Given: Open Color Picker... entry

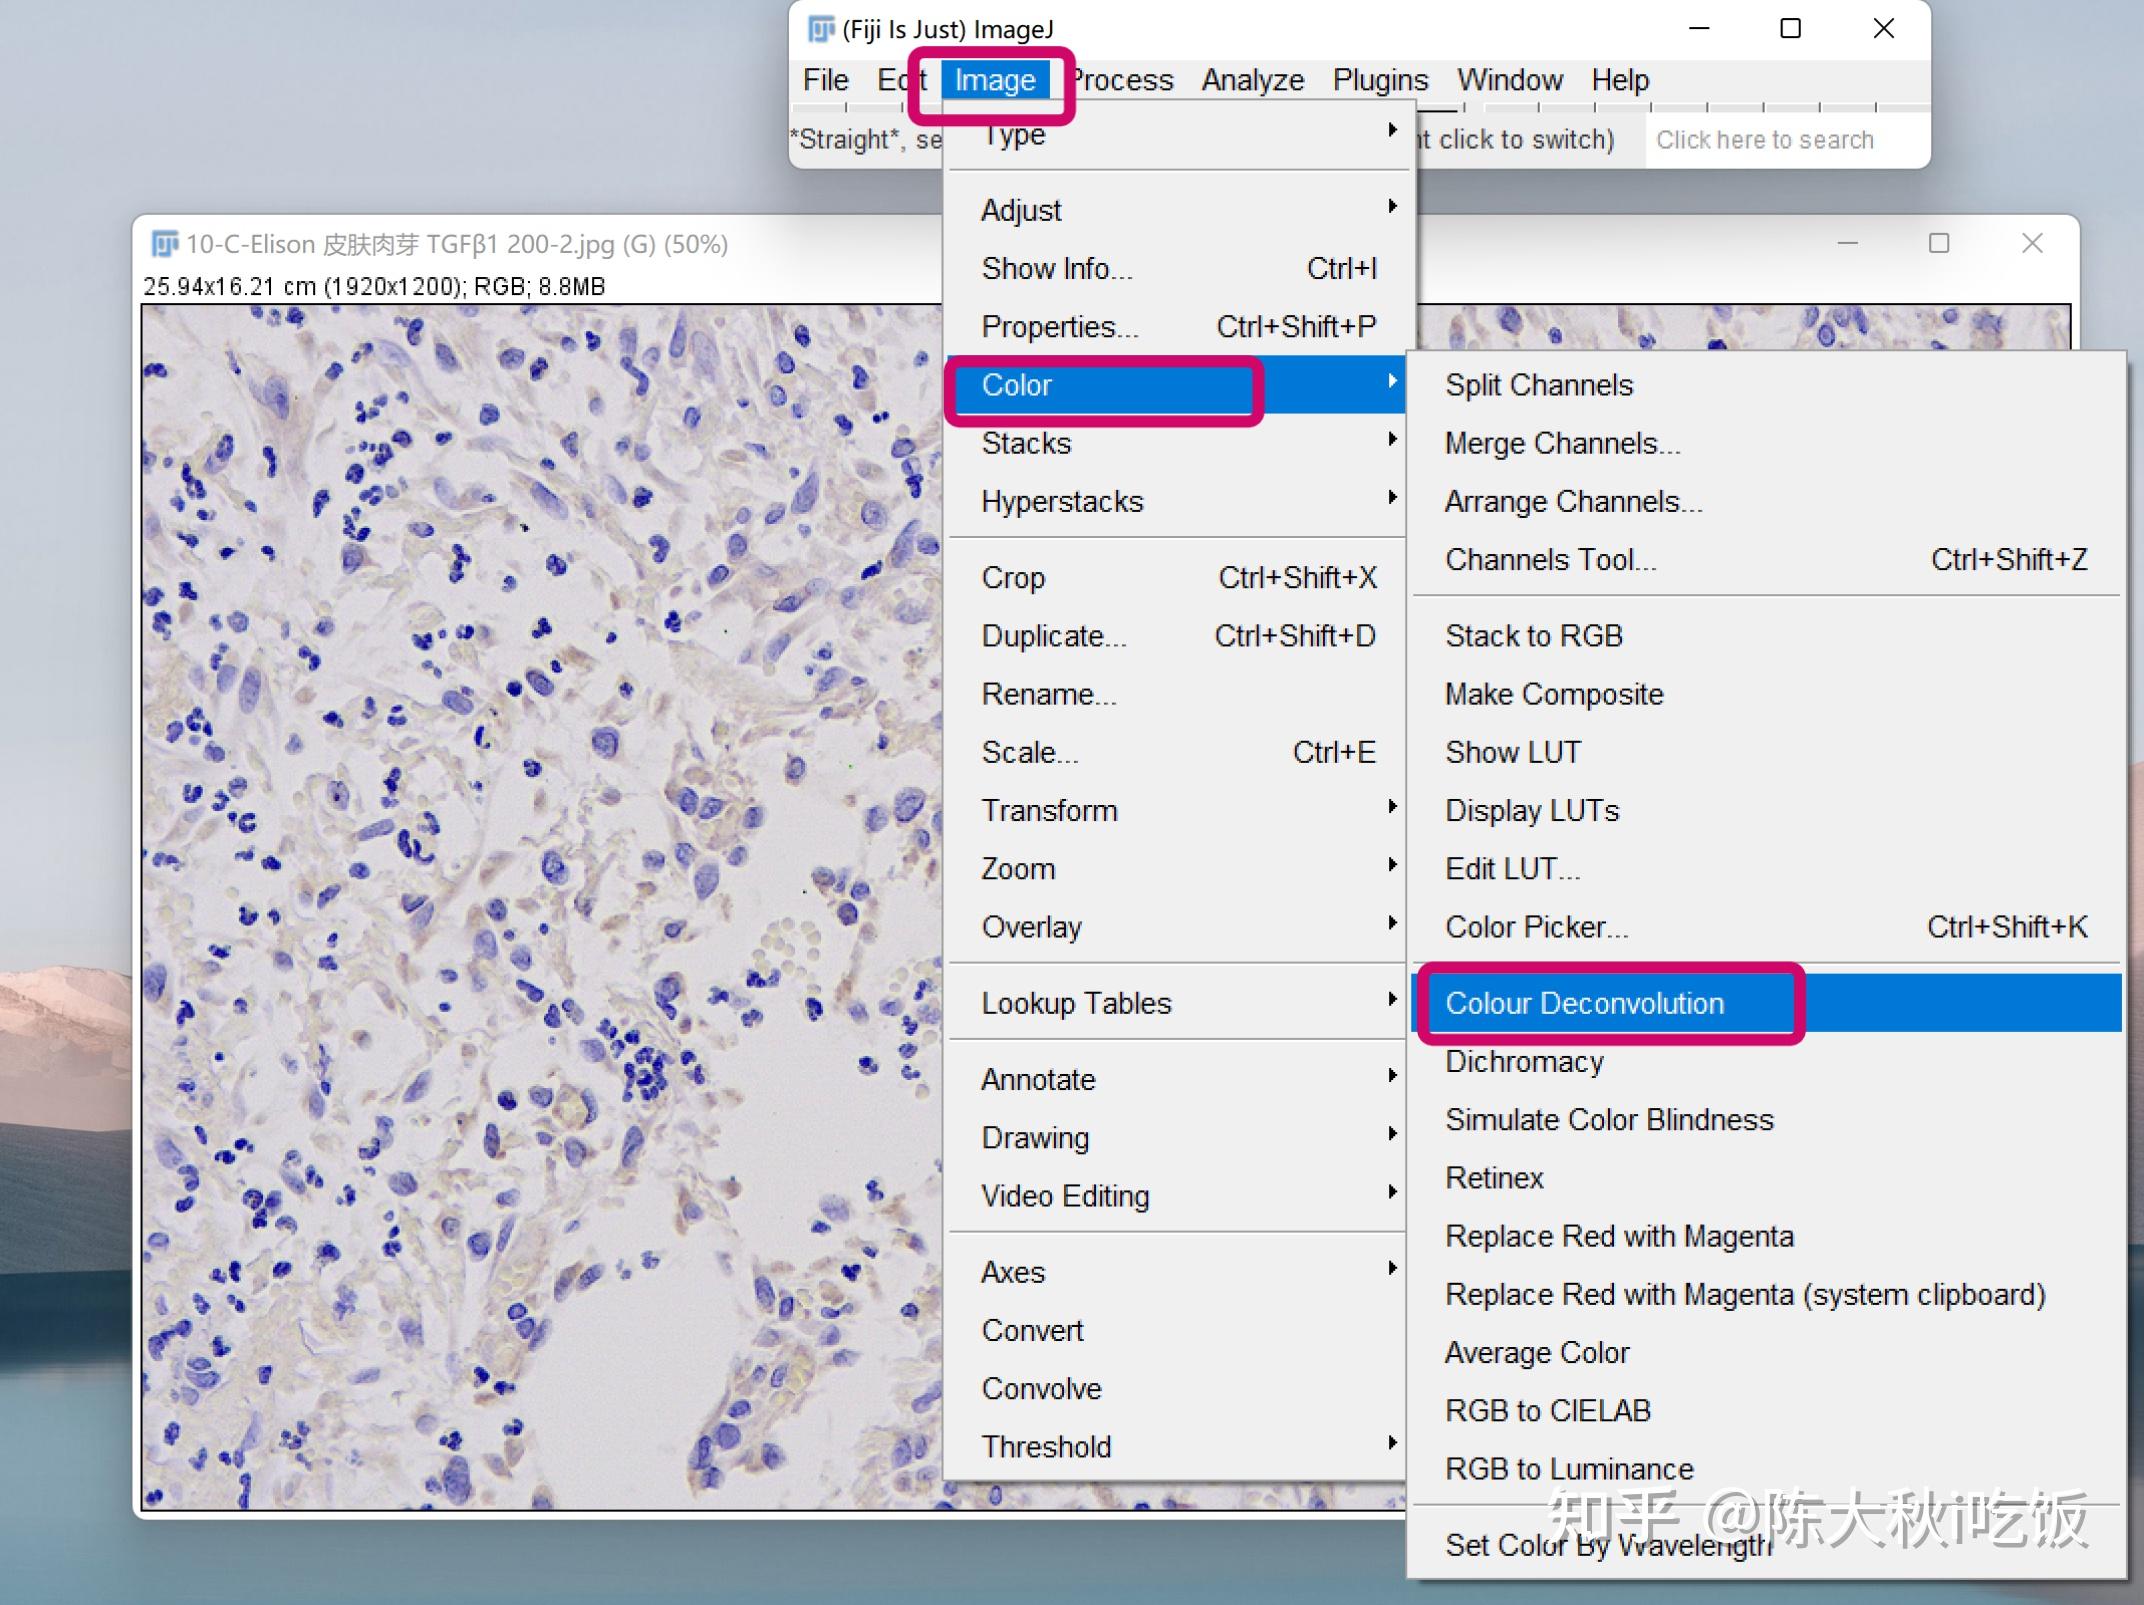Looking at the screenshot, I should click(x=1536, y=927).
